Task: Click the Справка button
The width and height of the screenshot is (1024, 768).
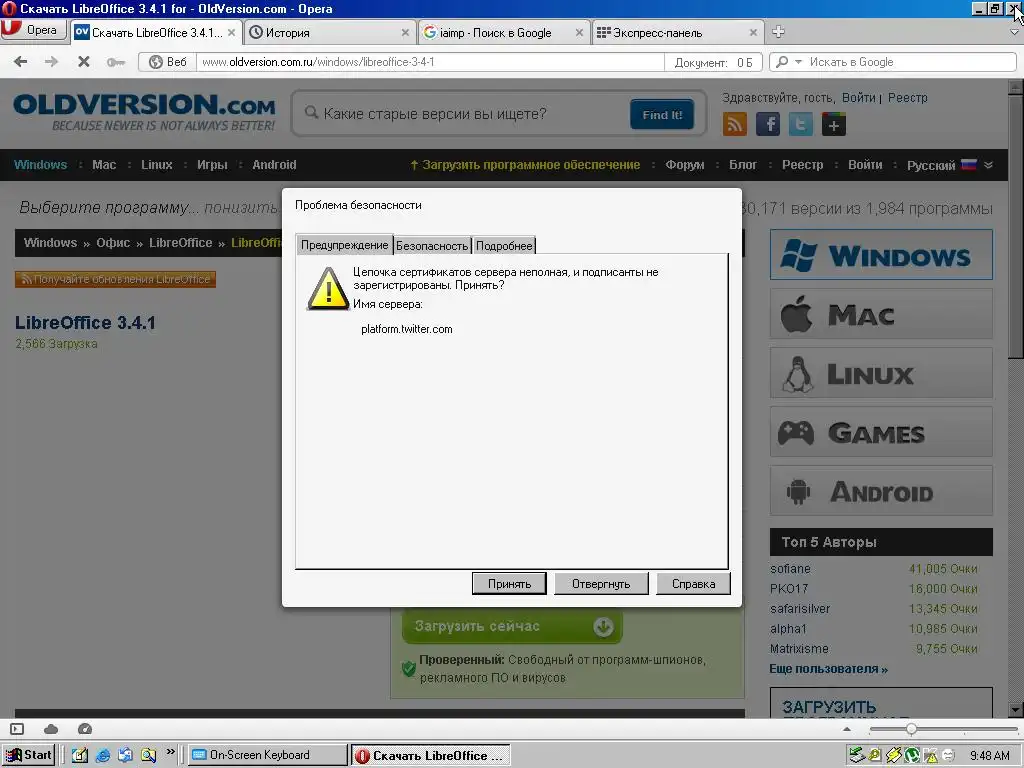Action: click(694, 584)
